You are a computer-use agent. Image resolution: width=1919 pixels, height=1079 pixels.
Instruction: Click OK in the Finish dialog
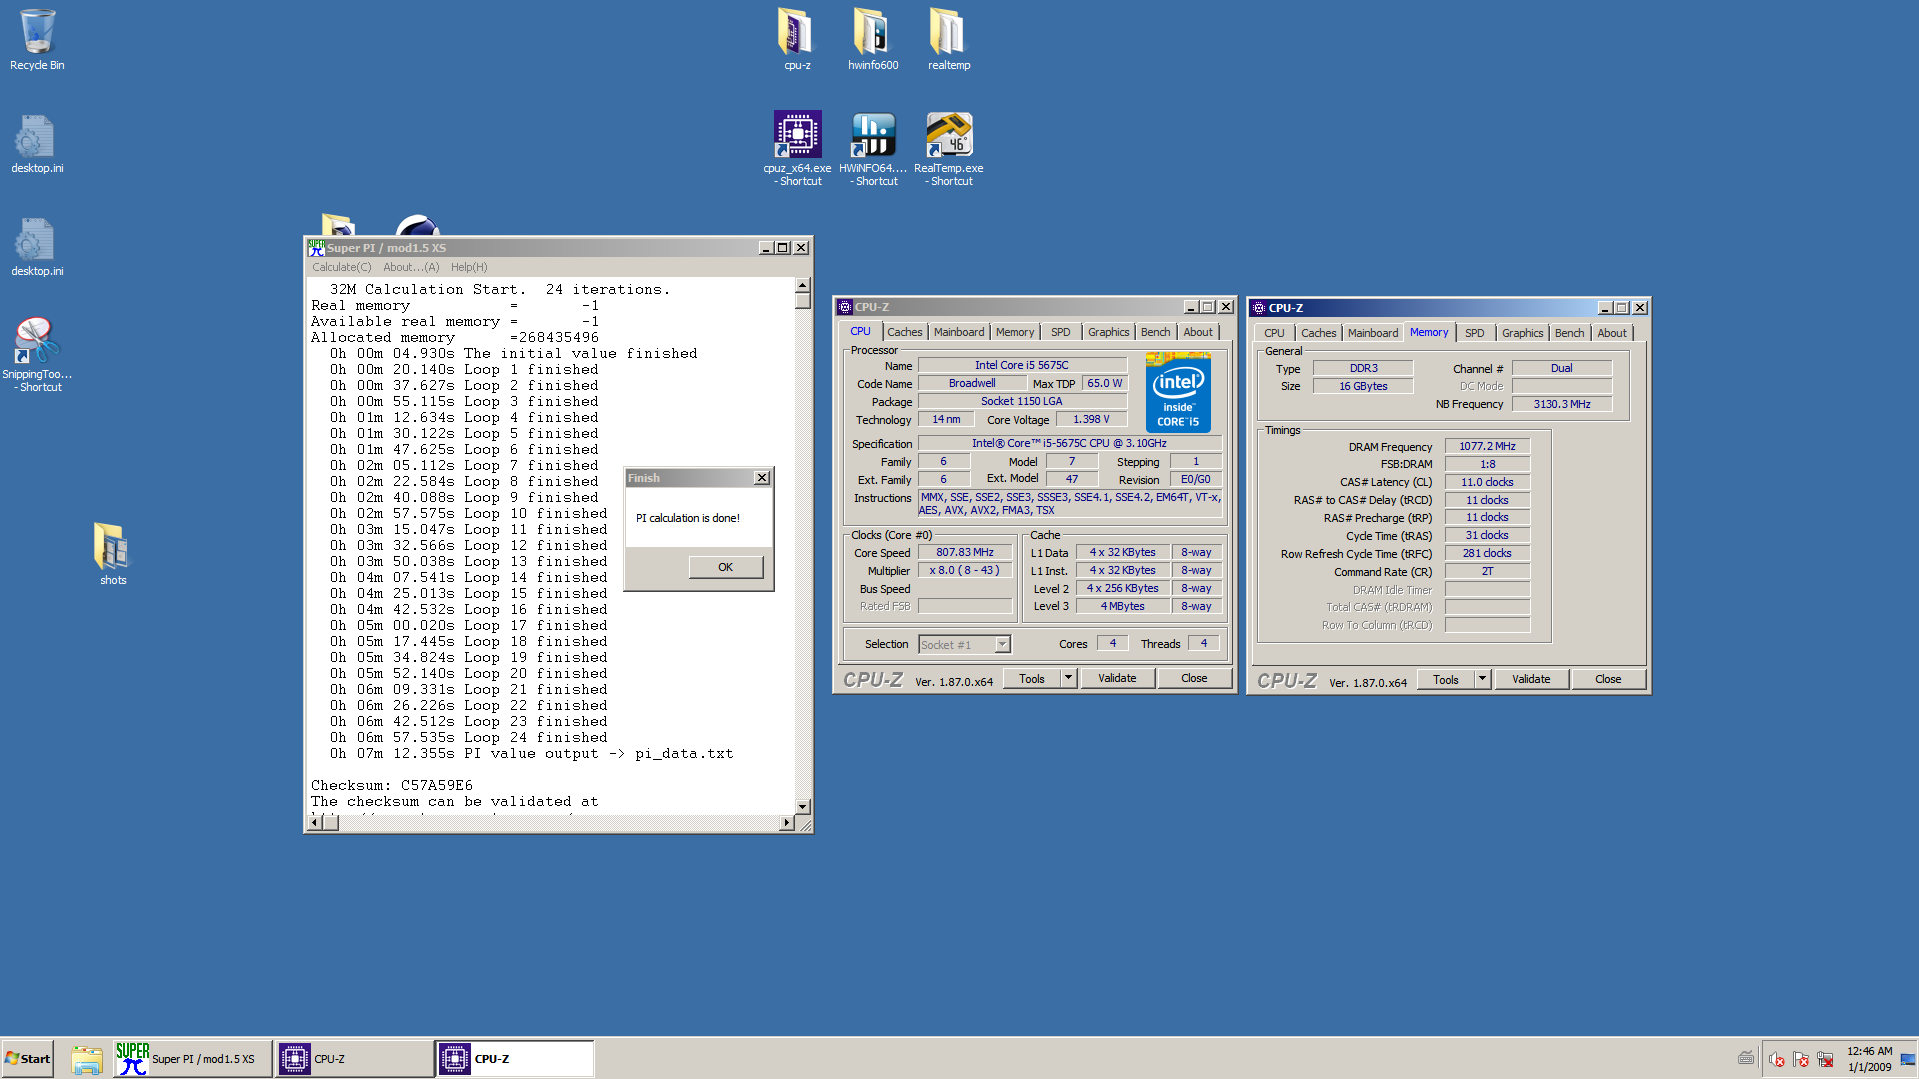tap(726, 567)
